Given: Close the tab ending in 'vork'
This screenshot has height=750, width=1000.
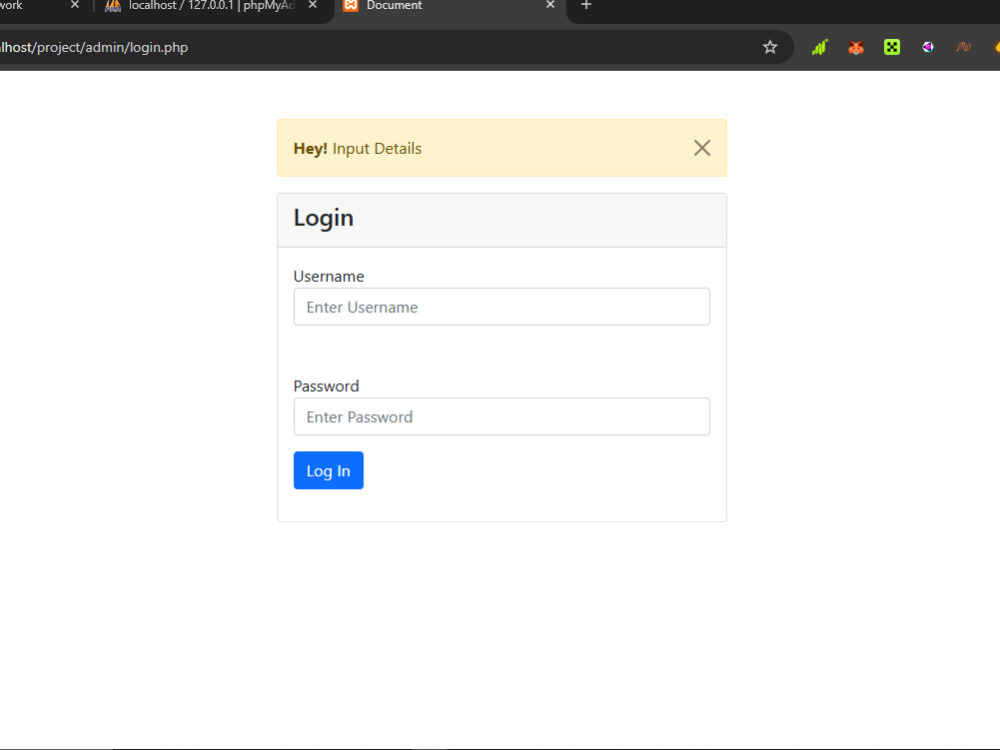Looking at the screenshot, I should 75,4.
